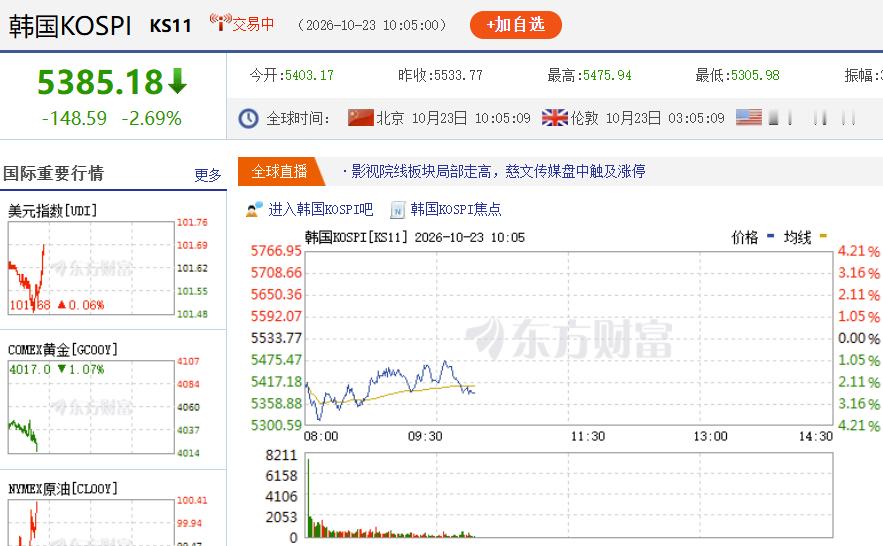Open 进入韩国KOSPI吧 forum link
The image size is (883, 546).
click(x=320, y=209)
